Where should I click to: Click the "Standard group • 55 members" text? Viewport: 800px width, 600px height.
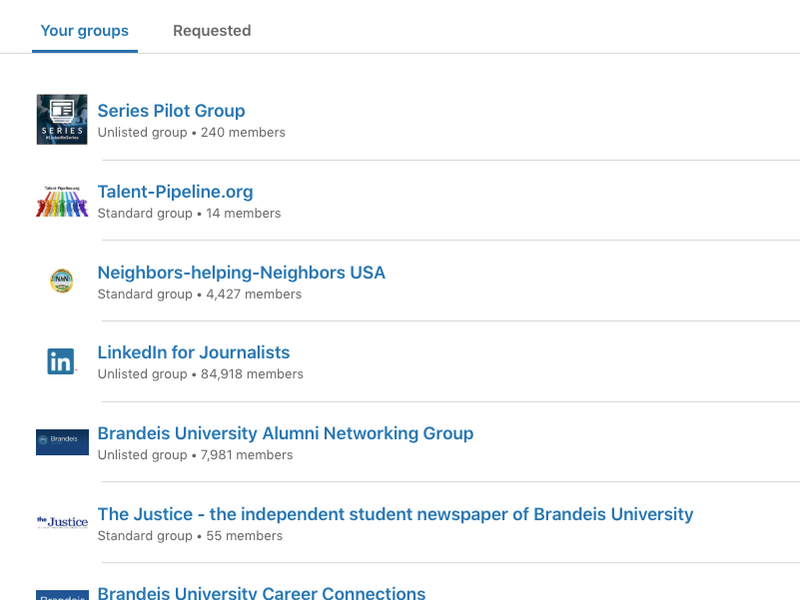190,536
